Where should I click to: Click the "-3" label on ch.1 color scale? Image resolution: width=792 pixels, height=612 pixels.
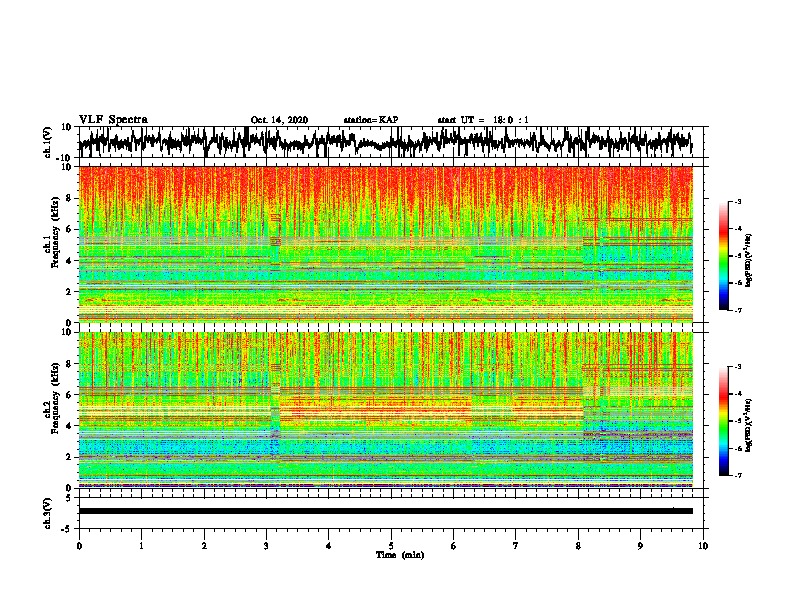[737, 201]
